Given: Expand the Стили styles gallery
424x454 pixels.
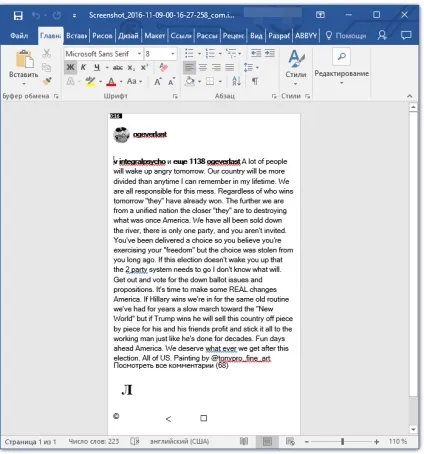Looking at the screenshot, I should coord(296,66).
